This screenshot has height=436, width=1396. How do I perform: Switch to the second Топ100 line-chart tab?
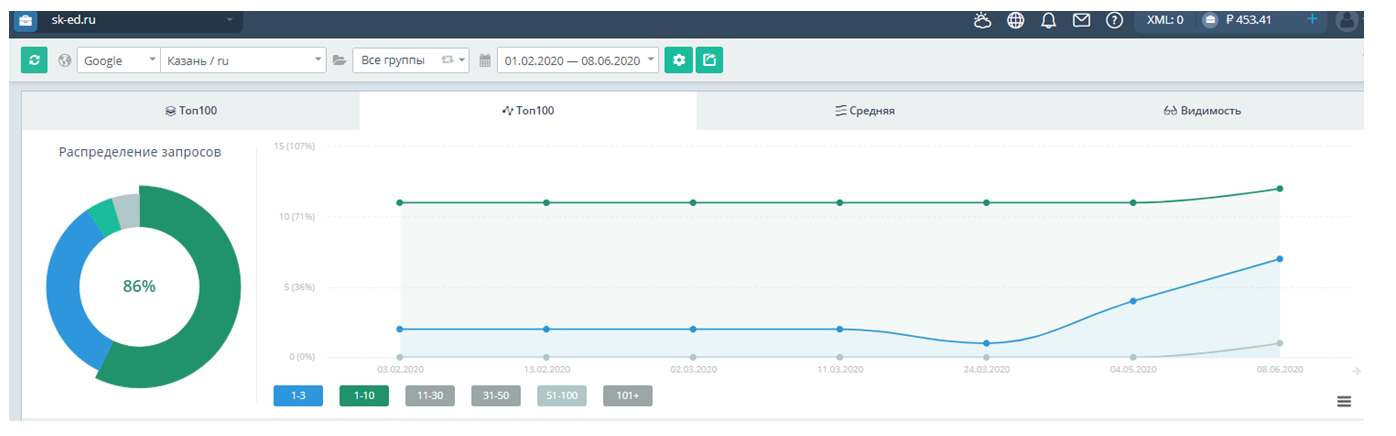(528, 111)
